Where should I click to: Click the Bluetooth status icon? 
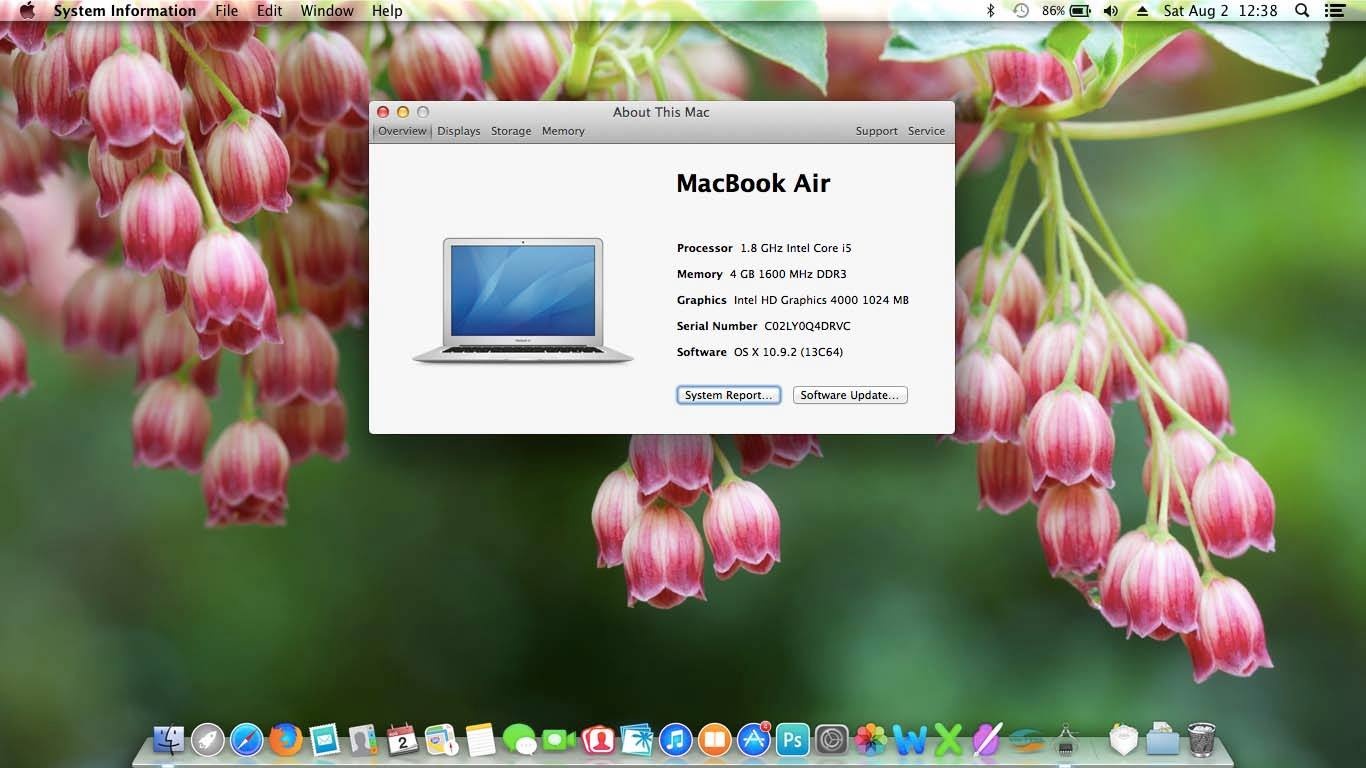click(991, 11)
